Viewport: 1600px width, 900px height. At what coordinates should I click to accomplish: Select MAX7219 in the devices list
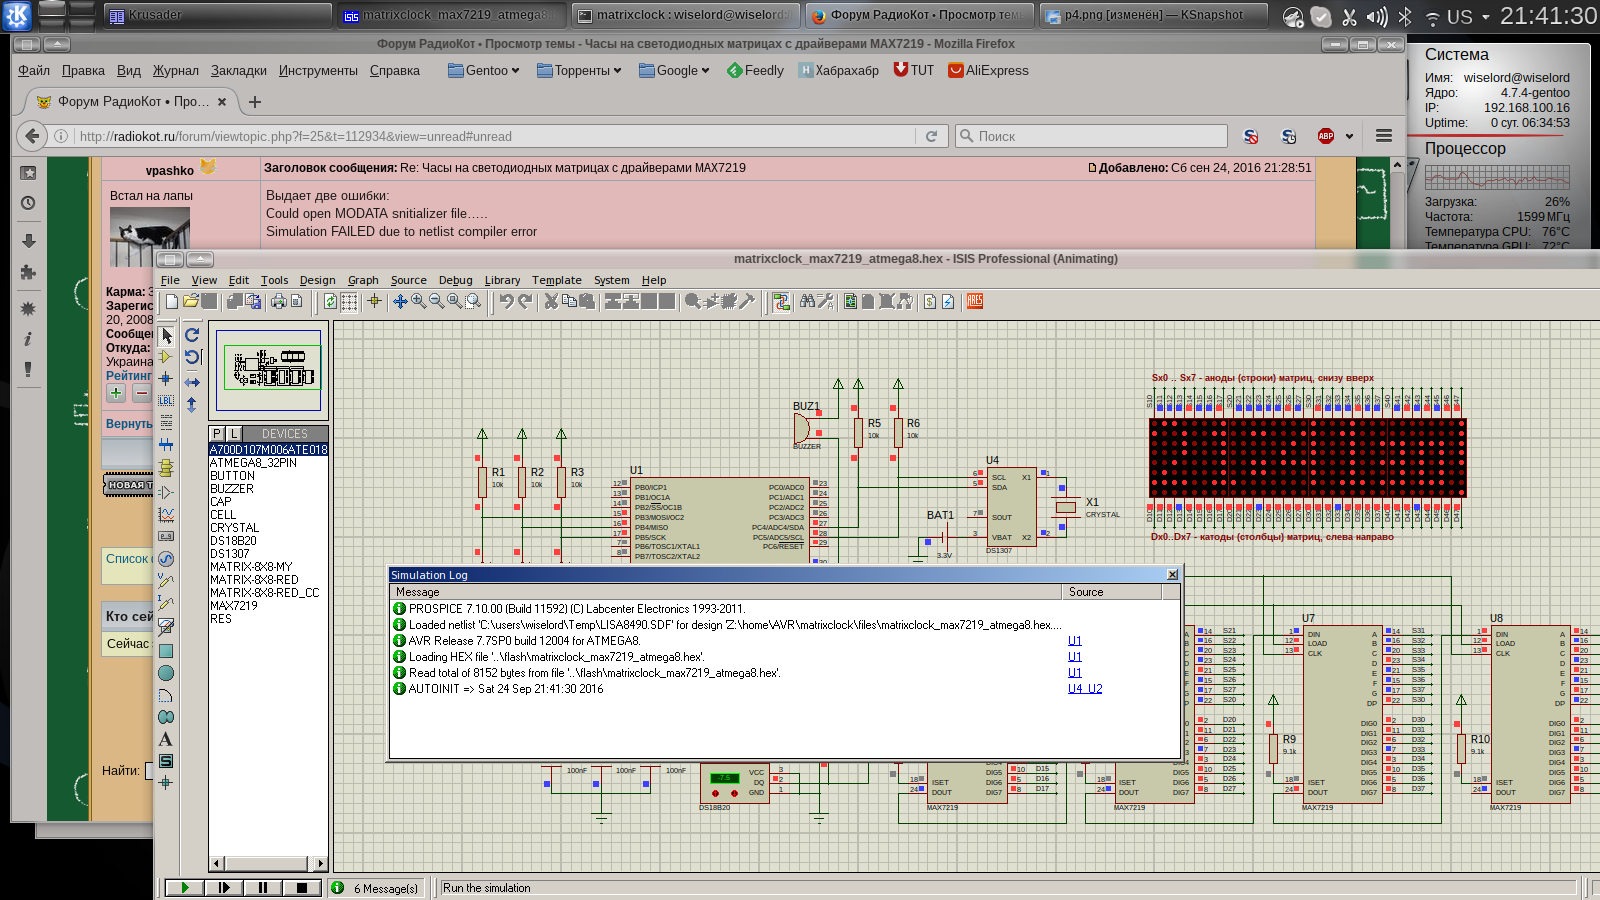point(234,606)
